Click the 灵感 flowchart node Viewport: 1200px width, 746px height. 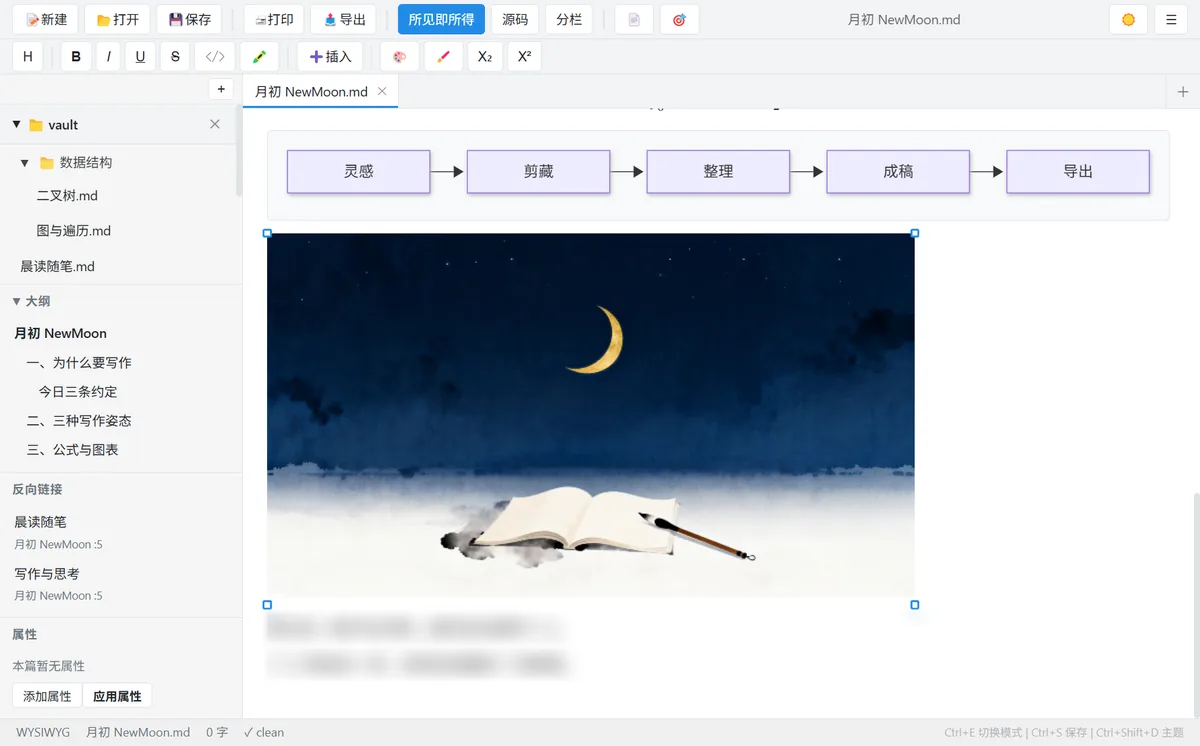(x=359, y=171)
